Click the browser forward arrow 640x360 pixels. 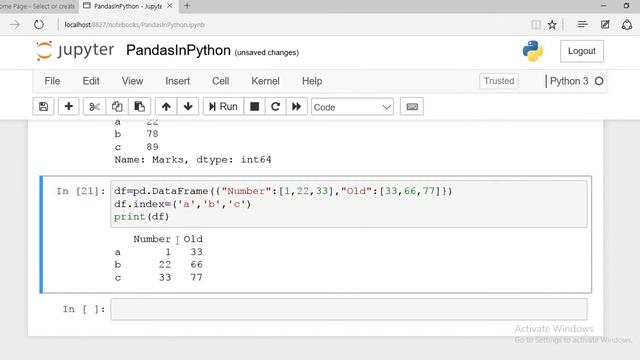[15, 25]
